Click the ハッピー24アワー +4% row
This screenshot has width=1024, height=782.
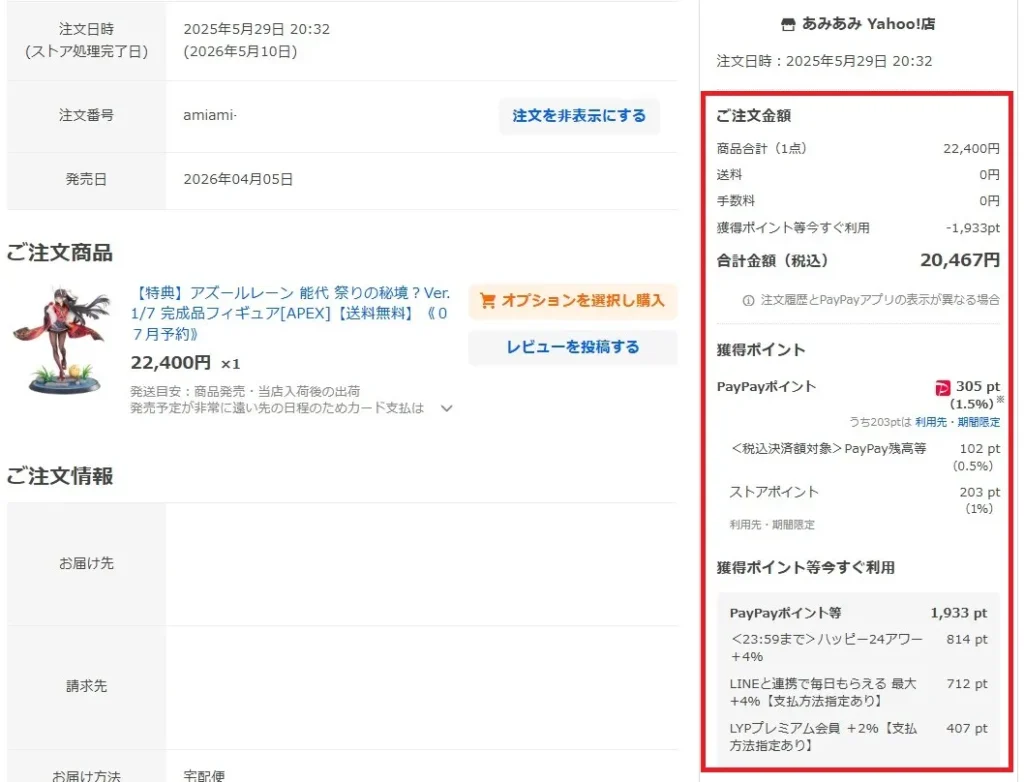[858, 648]
